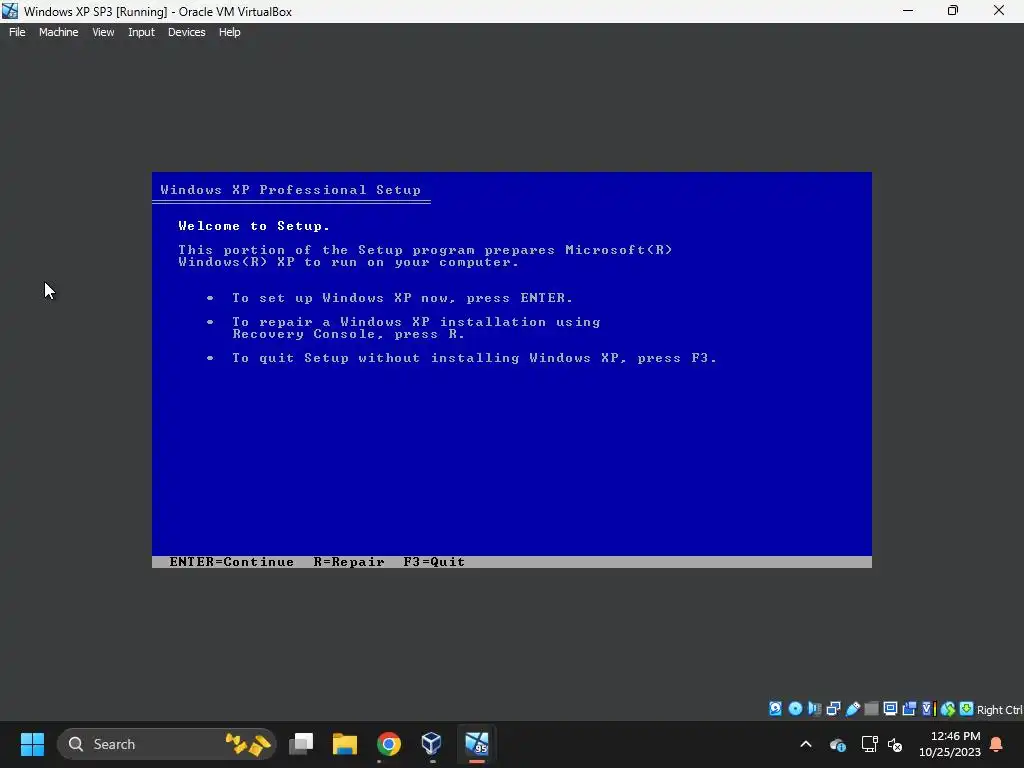Click the hard disk activity indicator icon
The image size is (1024, 768).
coord(775,709)
